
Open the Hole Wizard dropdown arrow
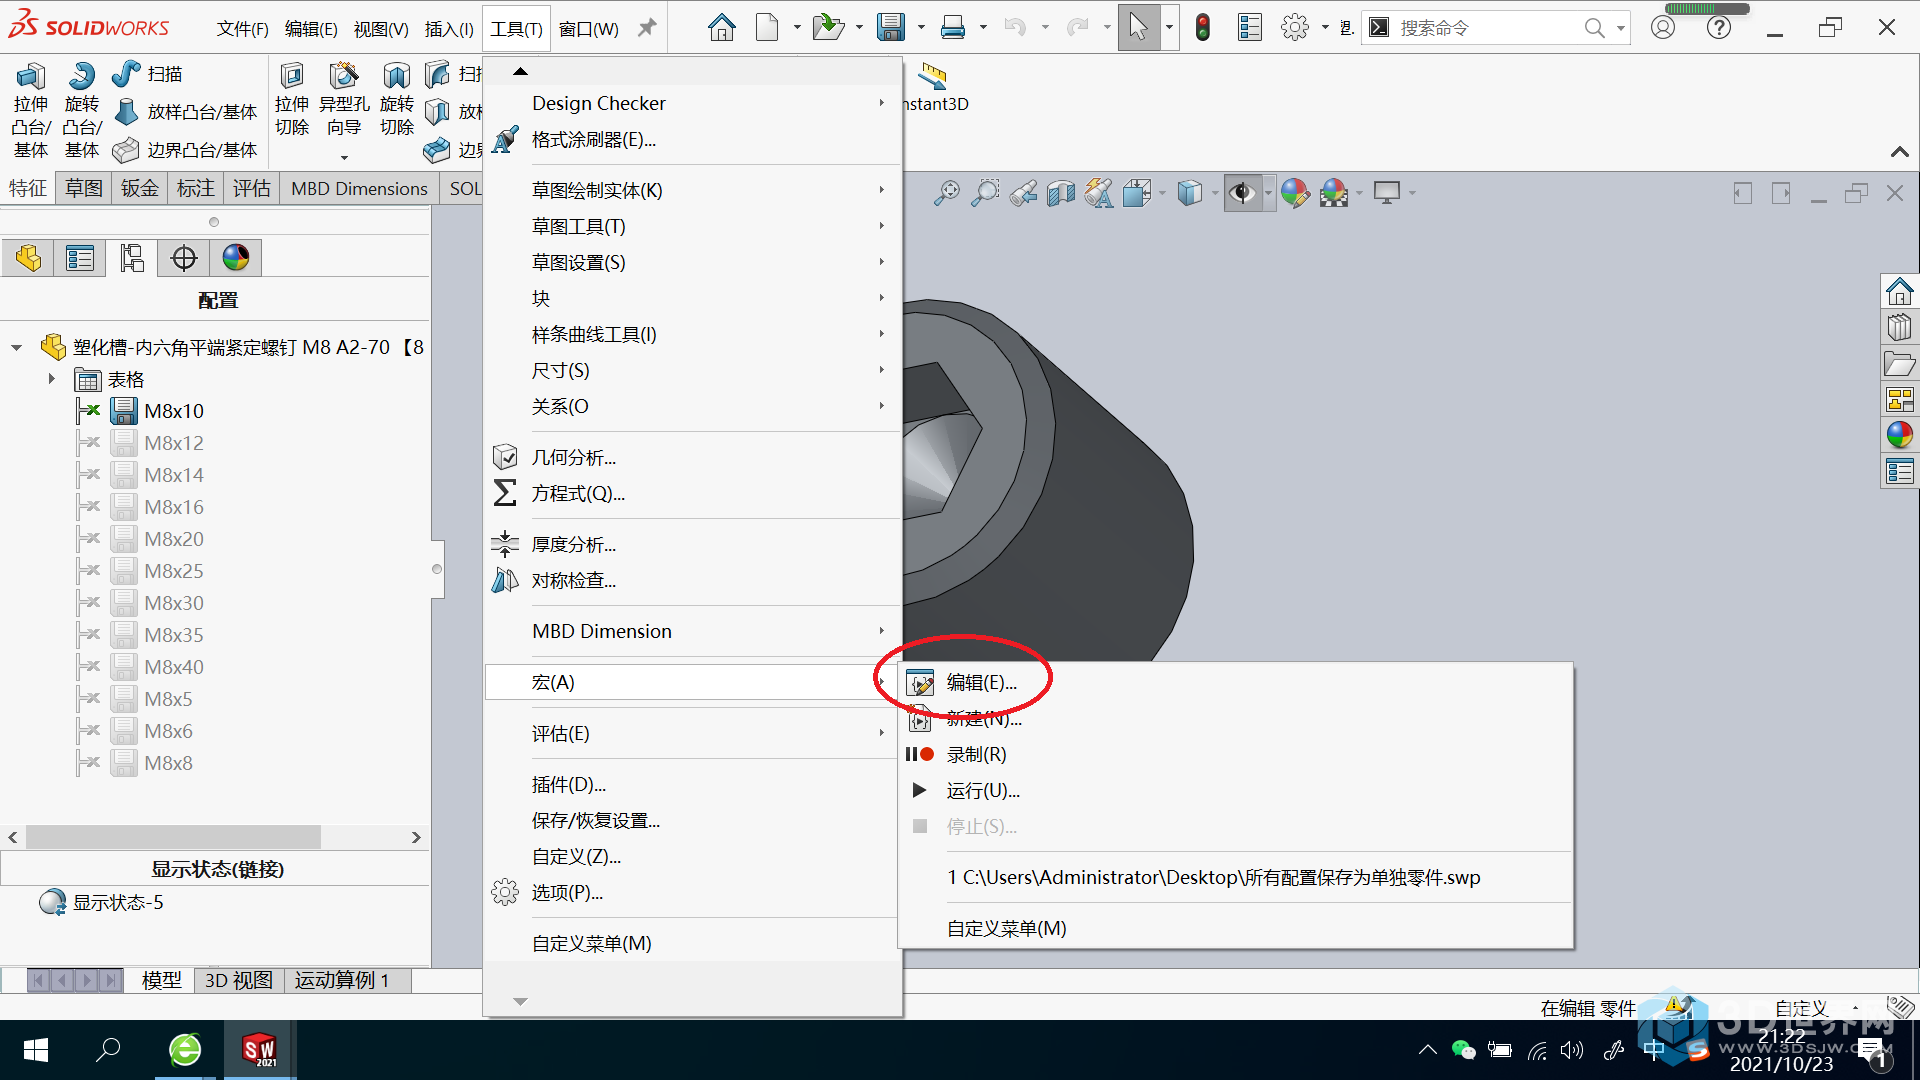coord(344,157)
